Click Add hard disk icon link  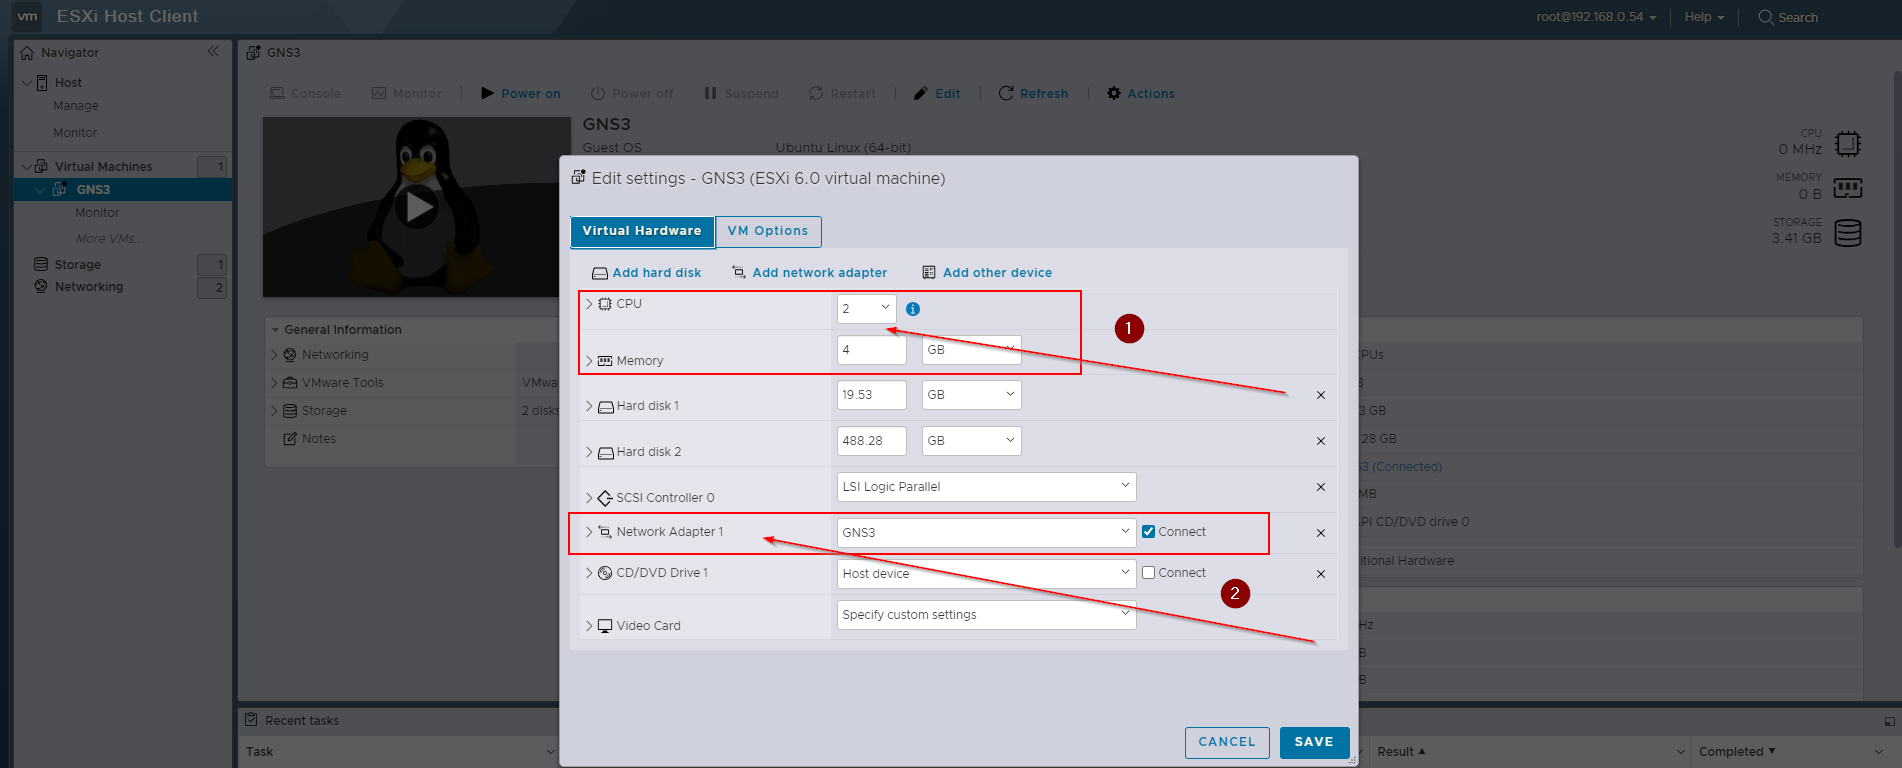pos(600,273)
